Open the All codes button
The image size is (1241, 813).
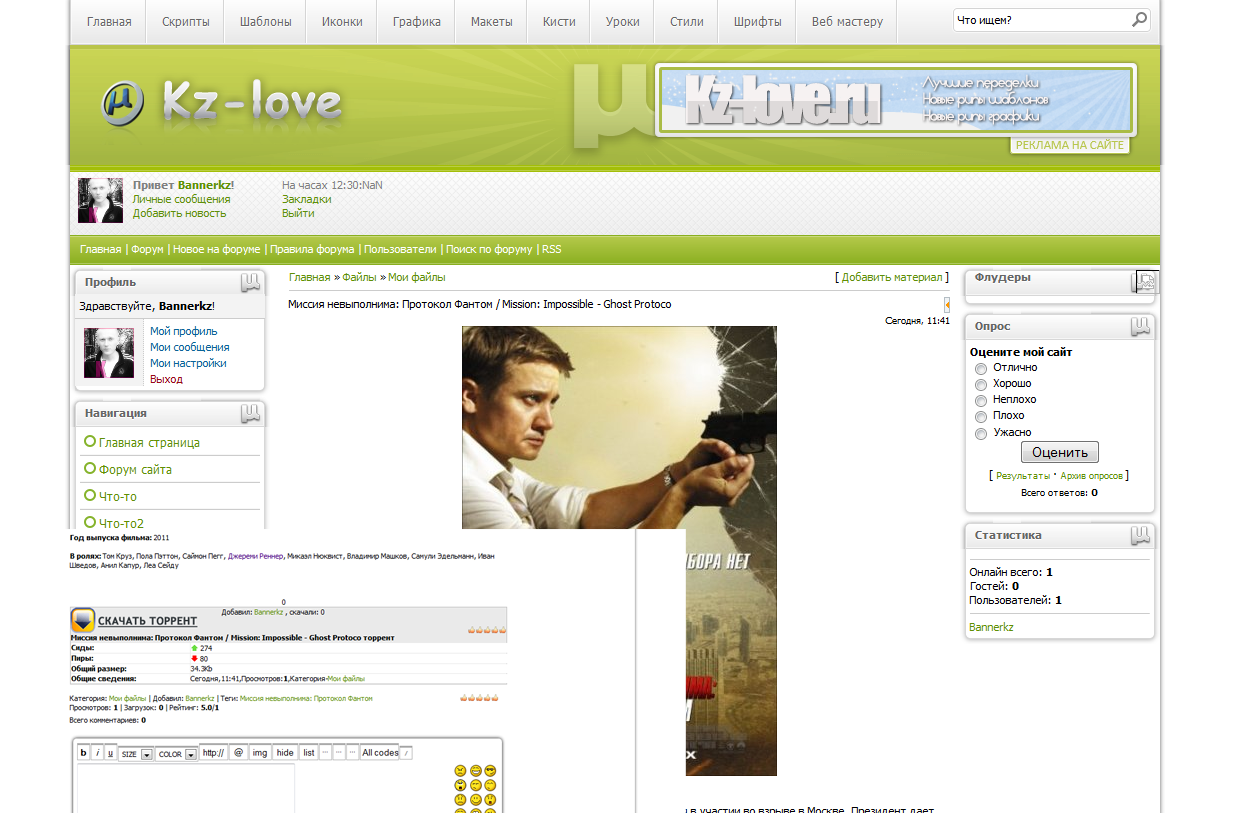tap(380, 753)
